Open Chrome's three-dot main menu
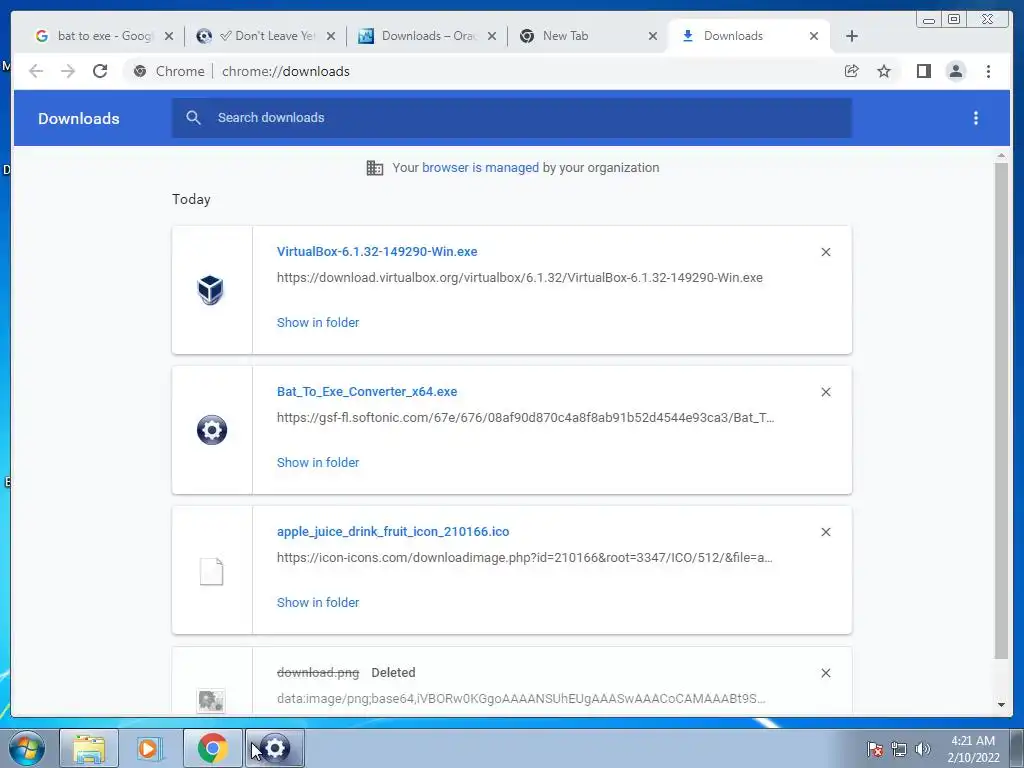This screenshot has height=768, width=1024. [988, 71]
